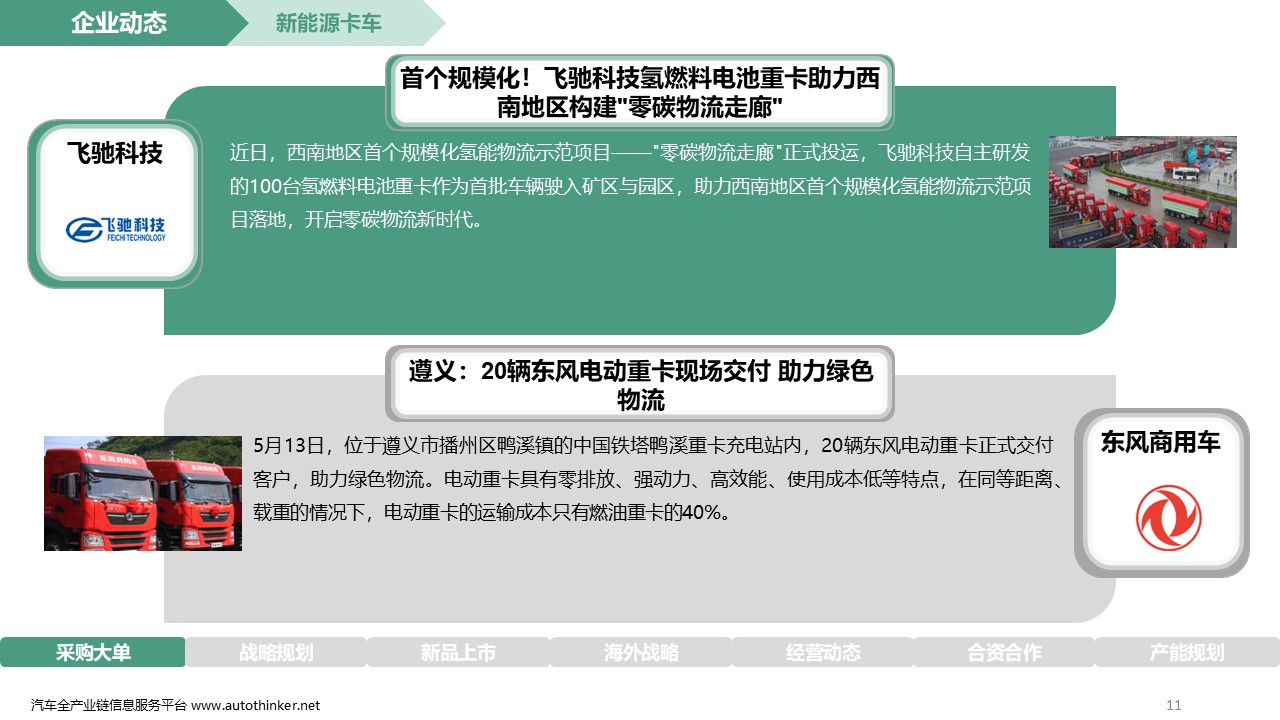Select the 经营动态 tab
This screenshot has height=720, width=1280.
(823, 652)
